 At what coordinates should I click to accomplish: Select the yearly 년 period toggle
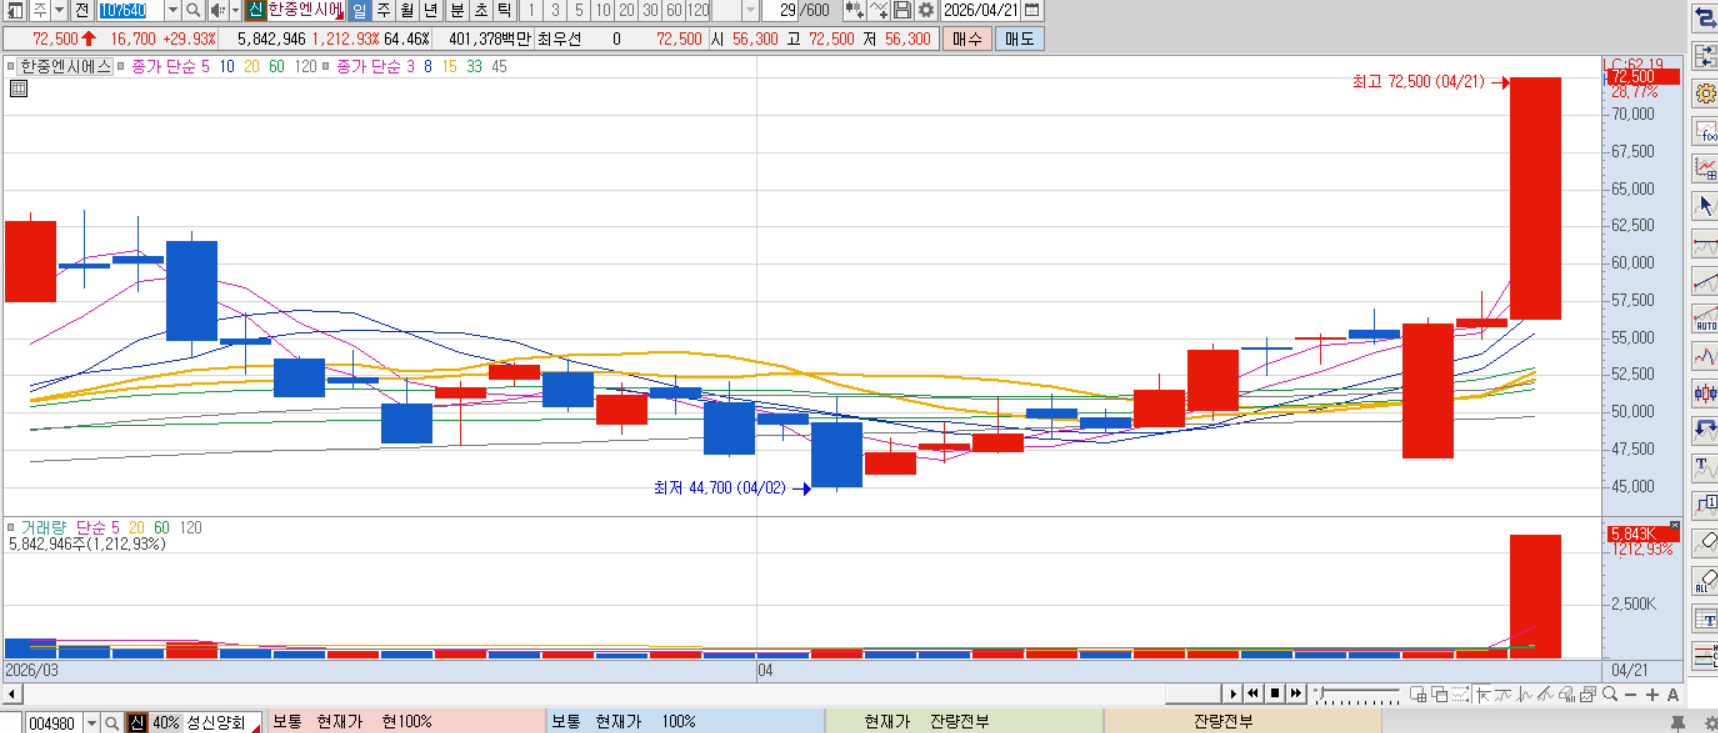[x=430, y=10]
